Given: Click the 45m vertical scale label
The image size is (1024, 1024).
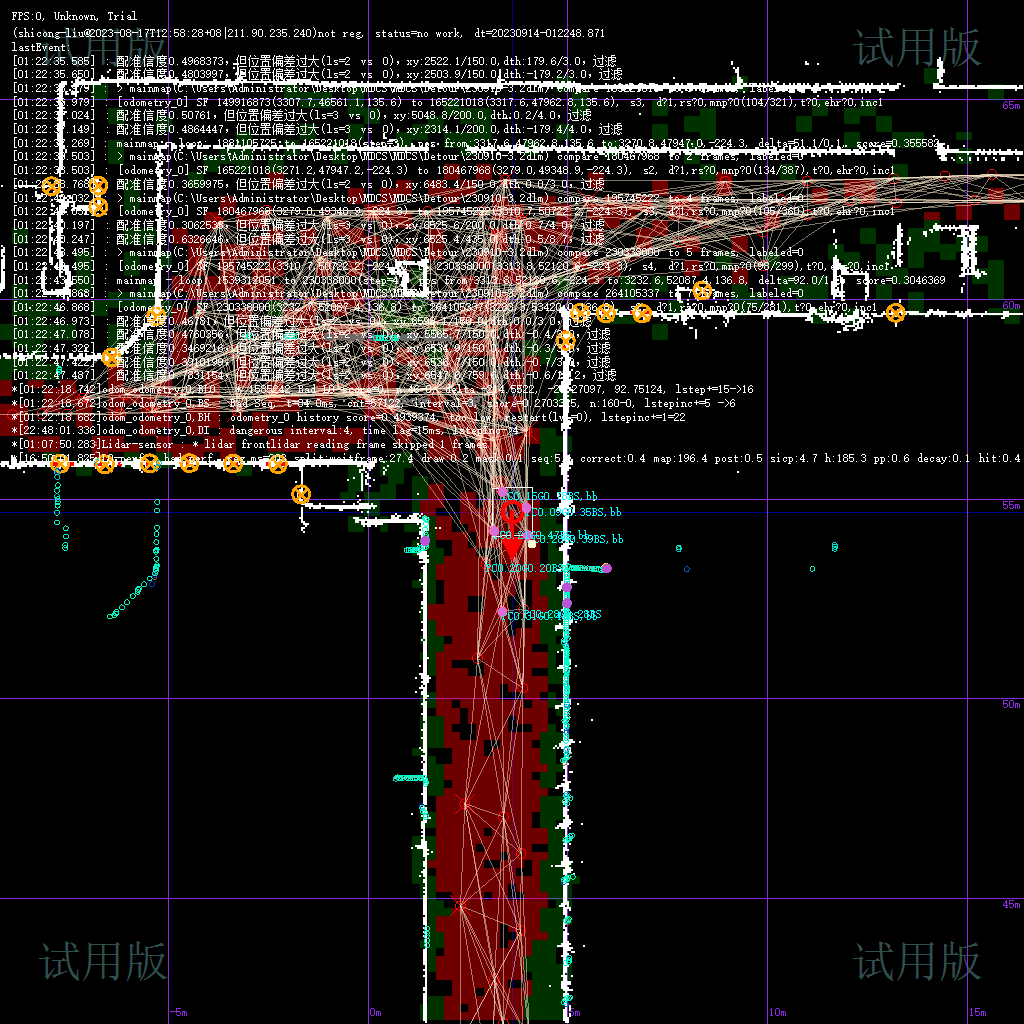Looking at the screenshot, I should 1010,904.
